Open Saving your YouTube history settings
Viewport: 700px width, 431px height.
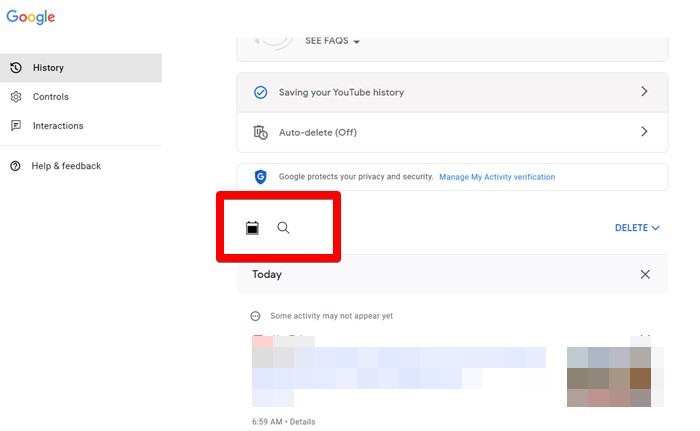[x=452, y=92]
